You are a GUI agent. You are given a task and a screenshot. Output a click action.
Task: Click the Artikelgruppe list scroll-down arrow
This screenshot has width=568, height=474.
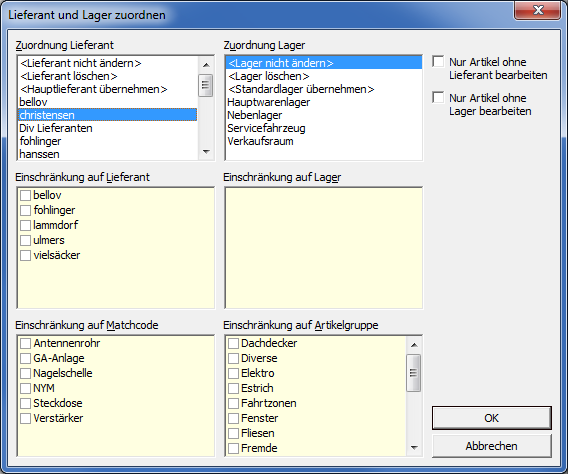pyautogui.click(x=414, y=448)
